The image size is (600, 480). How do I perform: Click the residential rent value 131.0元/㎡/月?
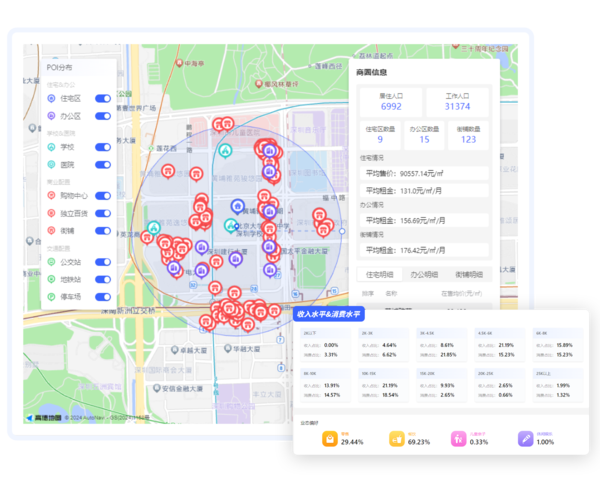point(421,191)
